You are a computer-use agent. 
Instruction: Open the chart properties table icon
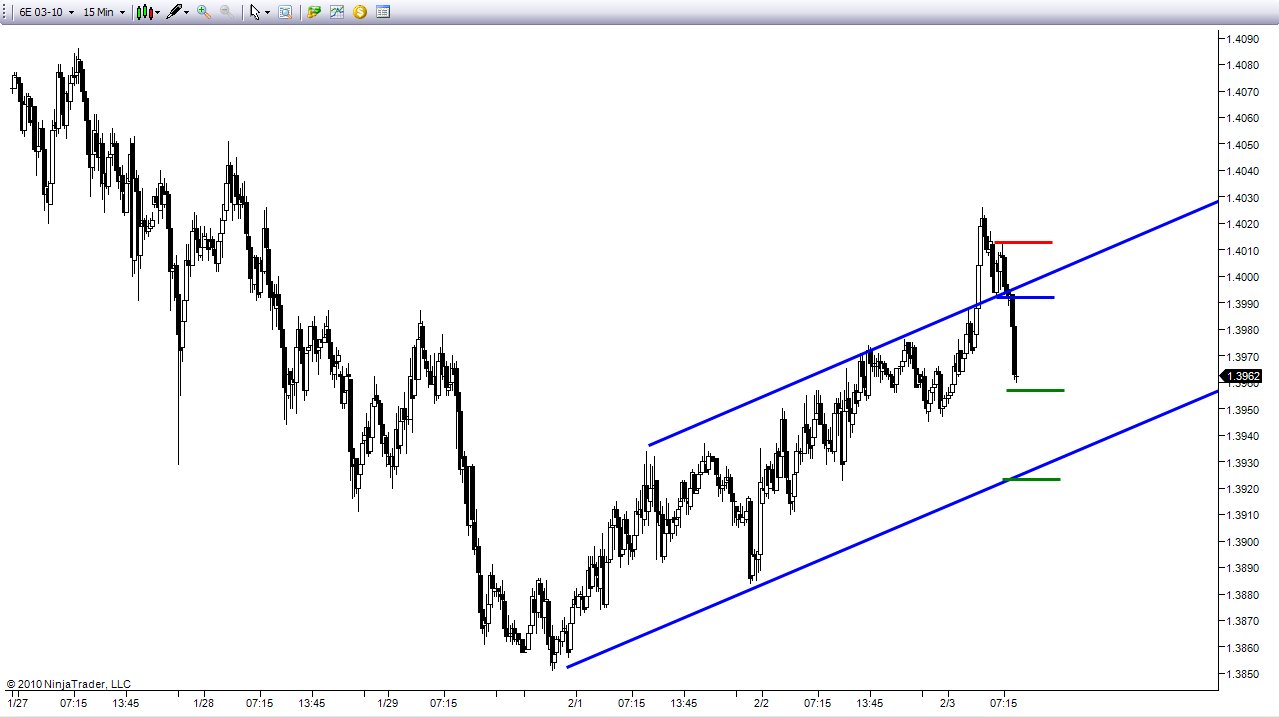pyautogui.click(x=383, y=12)
